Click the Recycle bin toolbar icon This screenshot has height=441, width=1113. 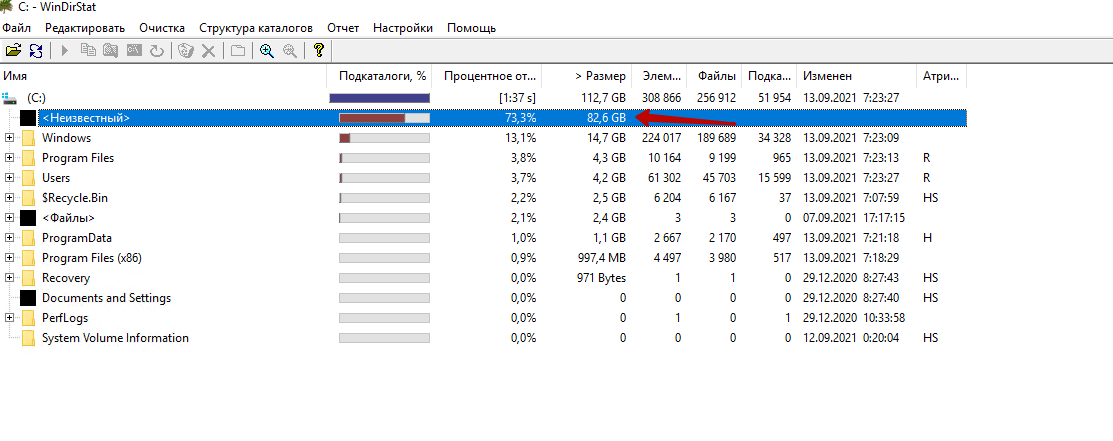(x=185, y=50)
